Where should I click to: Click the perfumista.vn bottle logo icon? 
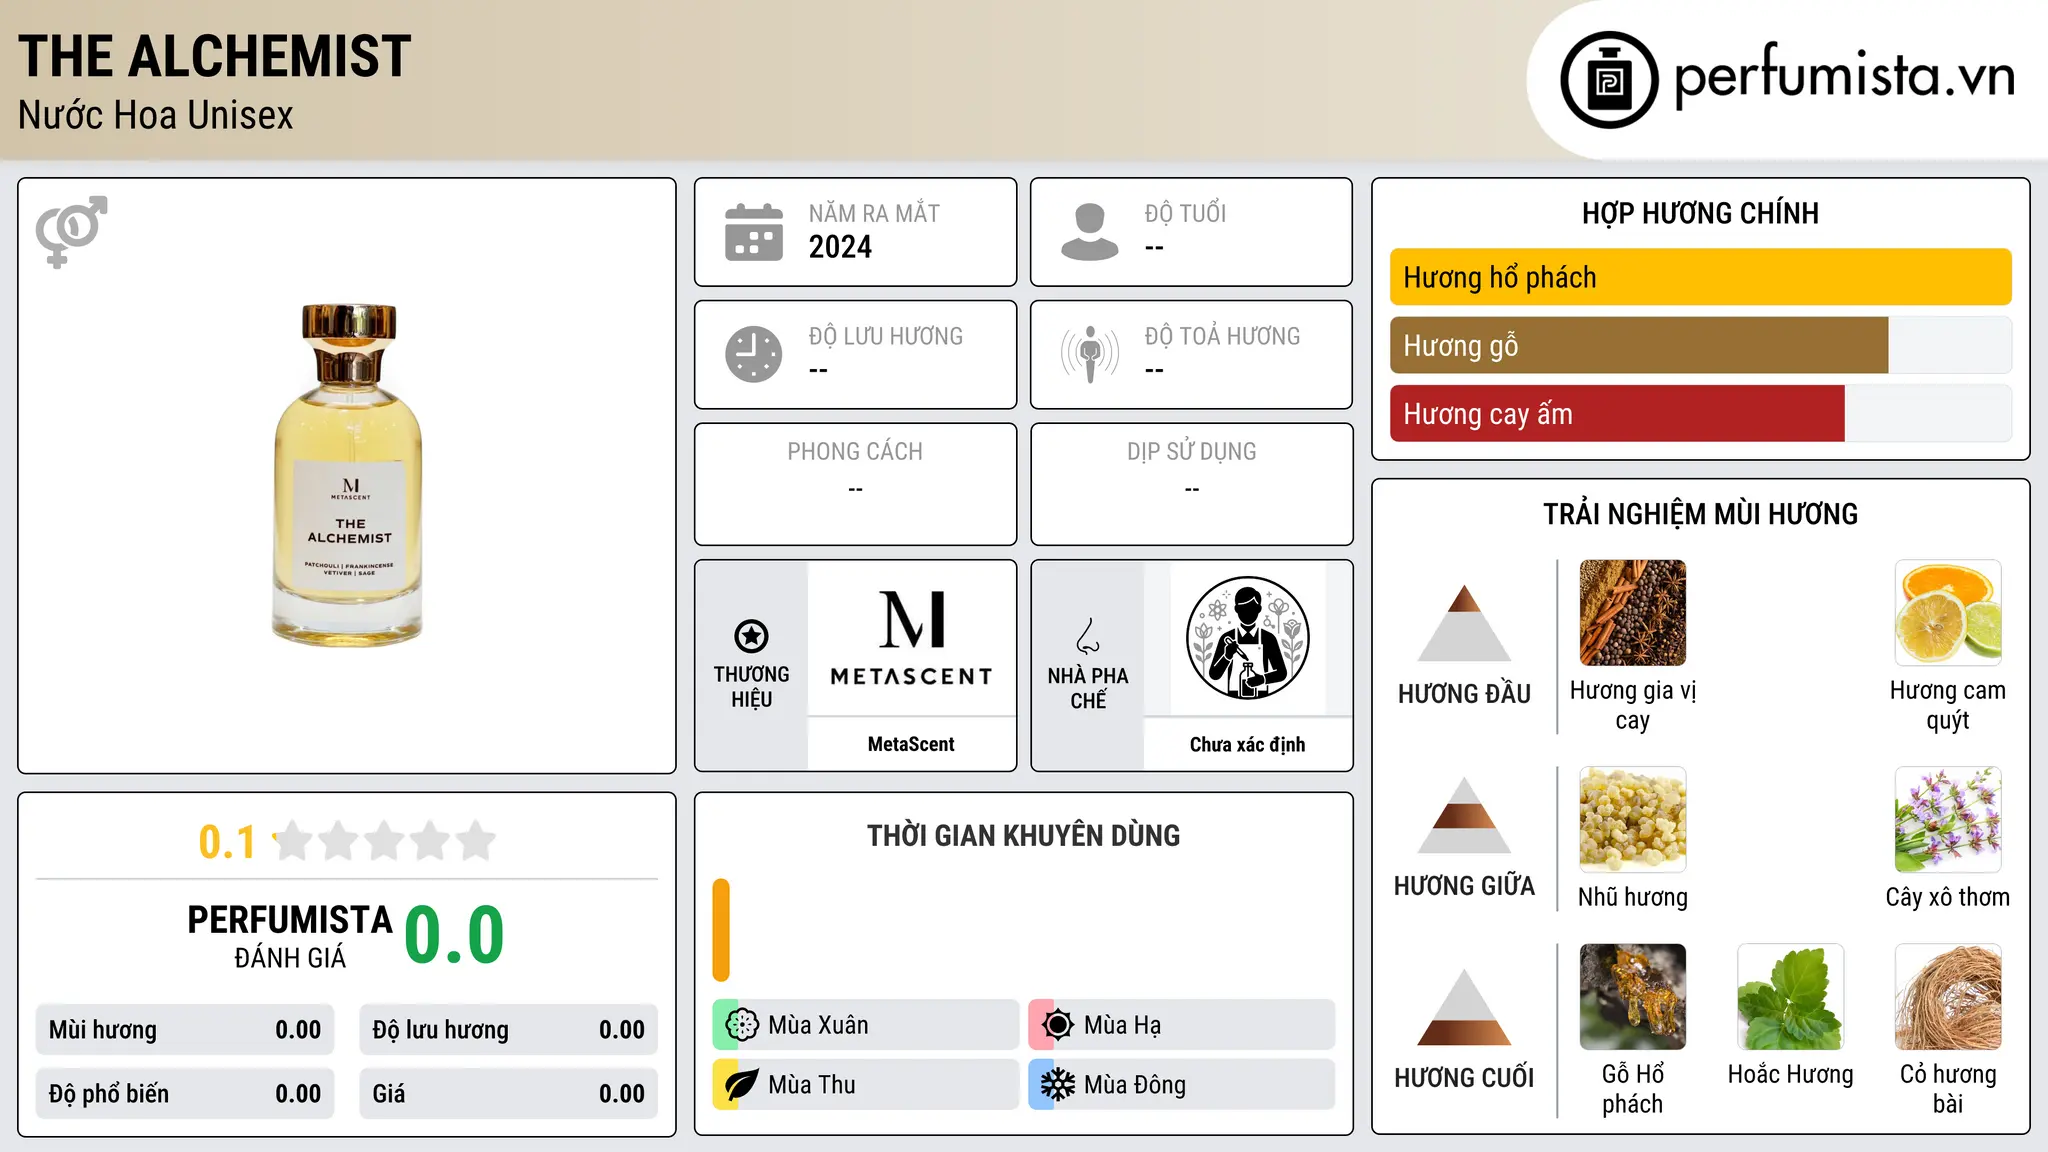[x=1609, y=80]
